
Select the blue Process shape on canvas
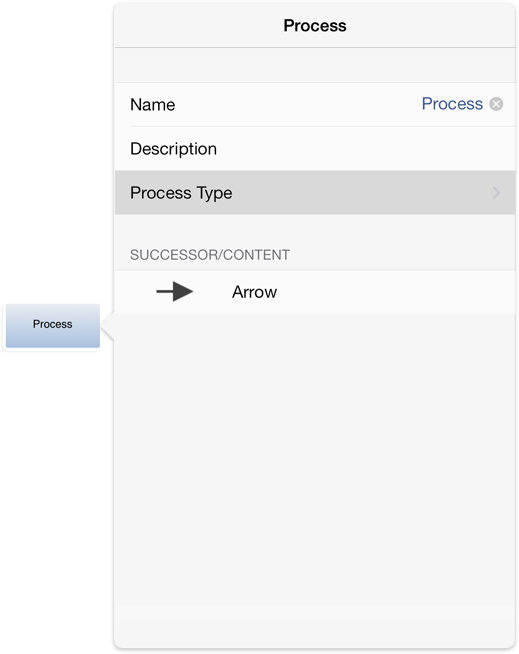(53, 326)
